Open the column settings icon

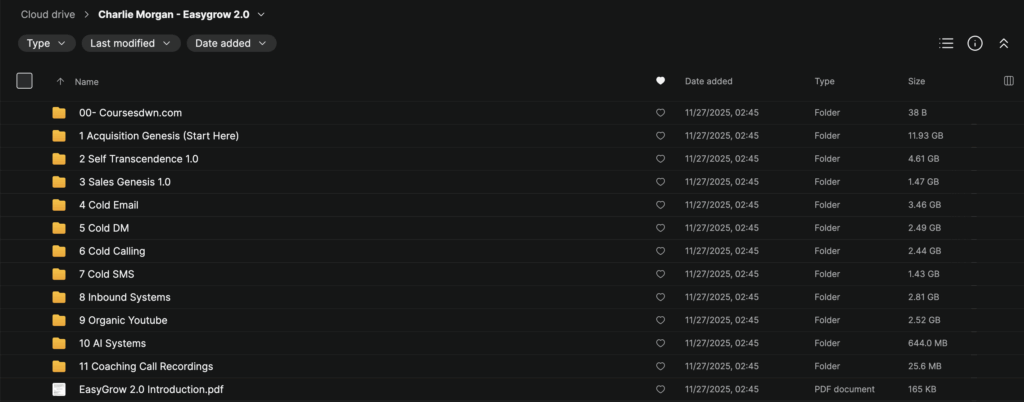pos(1008,81)
